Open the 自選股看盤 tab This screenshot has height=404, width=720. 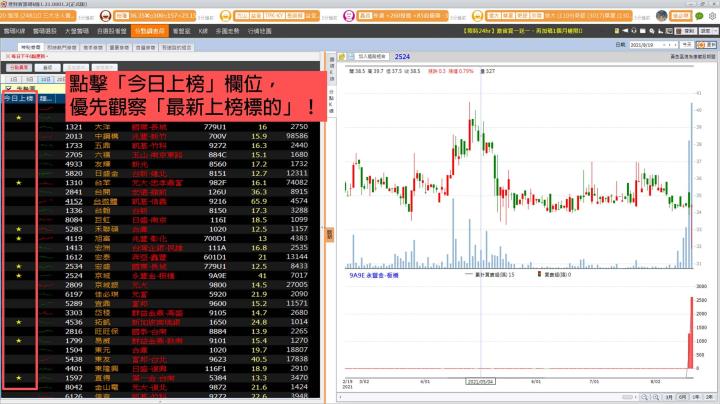coord(112,31)
